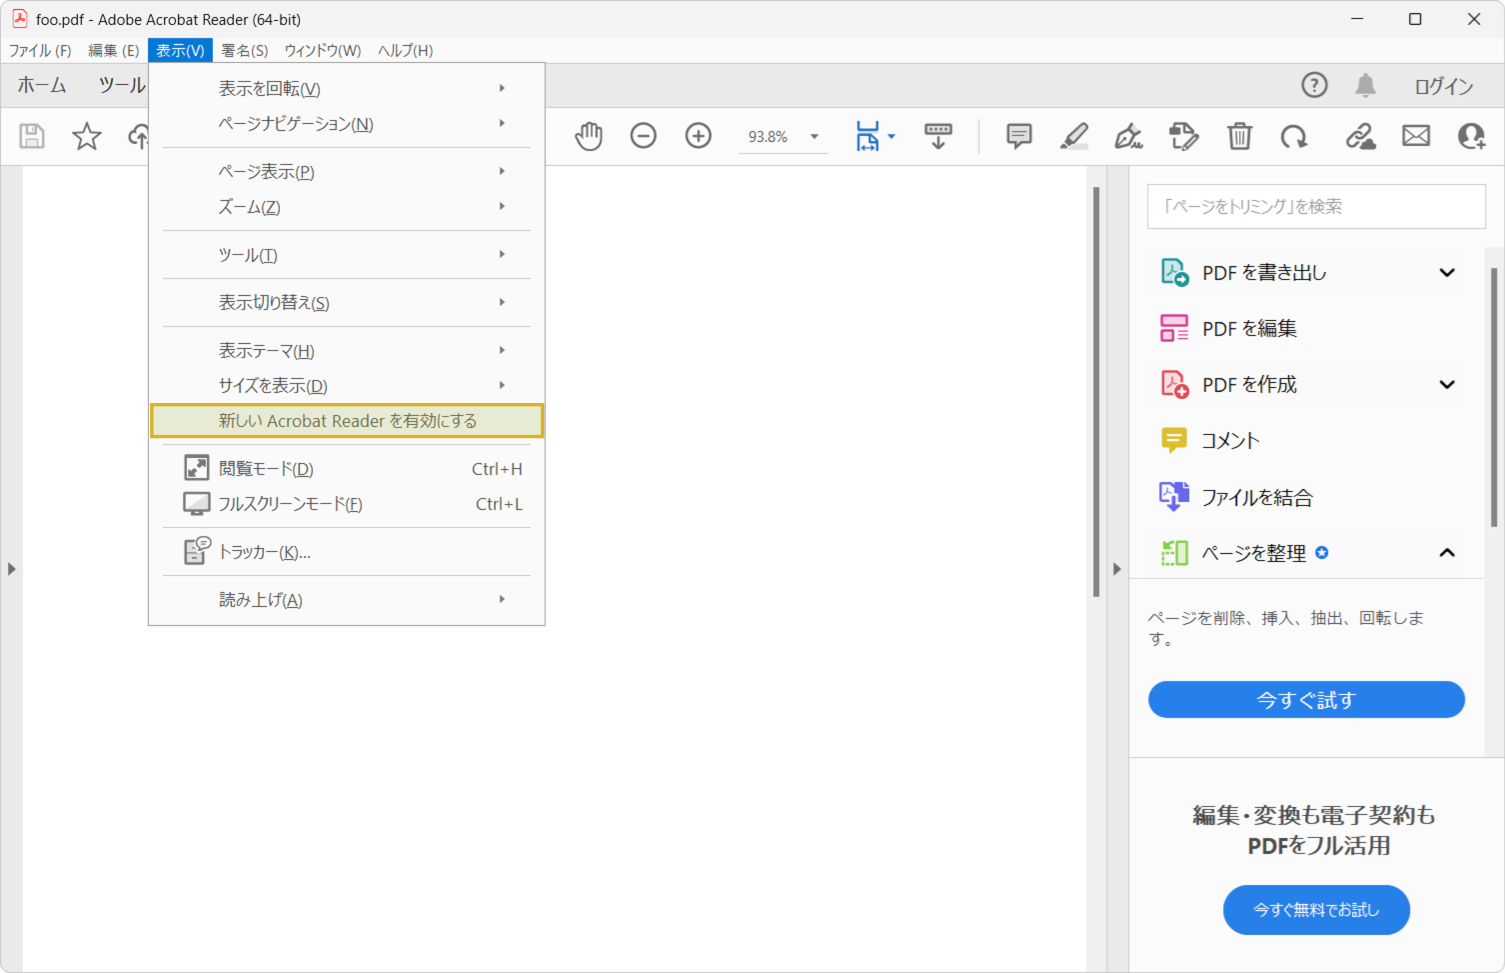Open the 読み上げ submenu
The image size is (1505, 973).
347,600
